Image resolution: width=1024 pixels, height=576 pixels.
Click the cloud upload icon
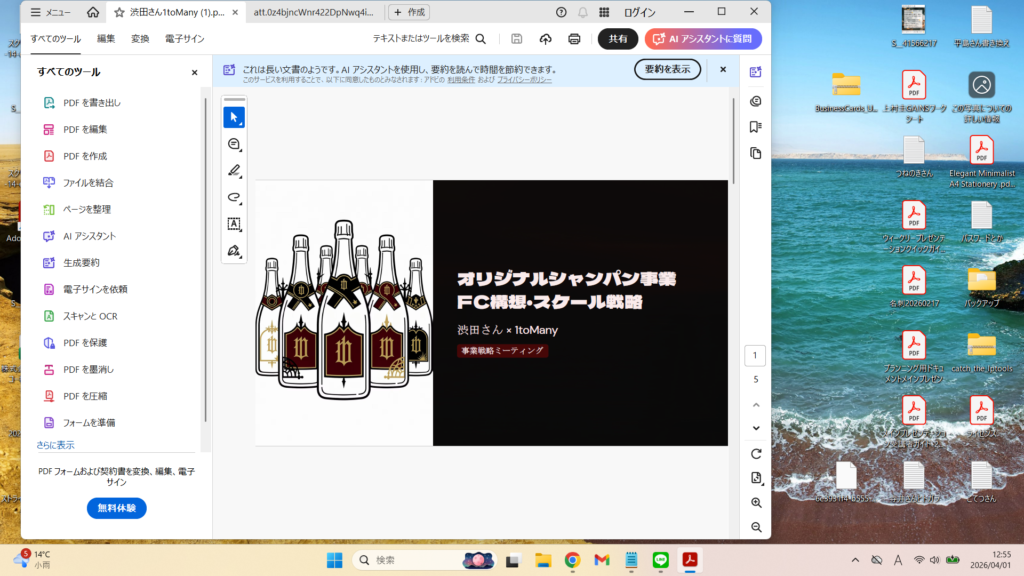pyautogui.click(x=545, y=39)
